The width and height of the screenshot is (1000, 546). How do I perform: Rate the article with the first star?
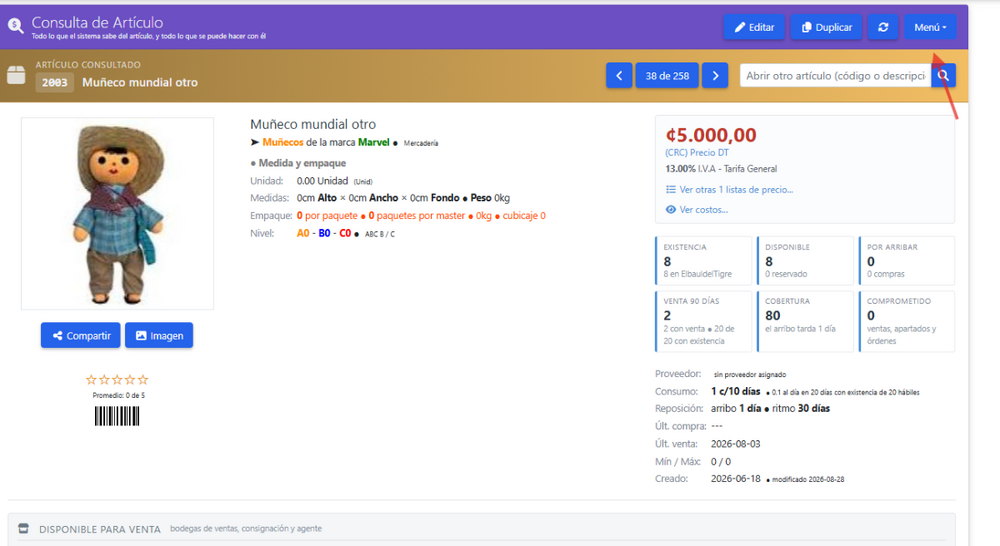pos(91,380)
